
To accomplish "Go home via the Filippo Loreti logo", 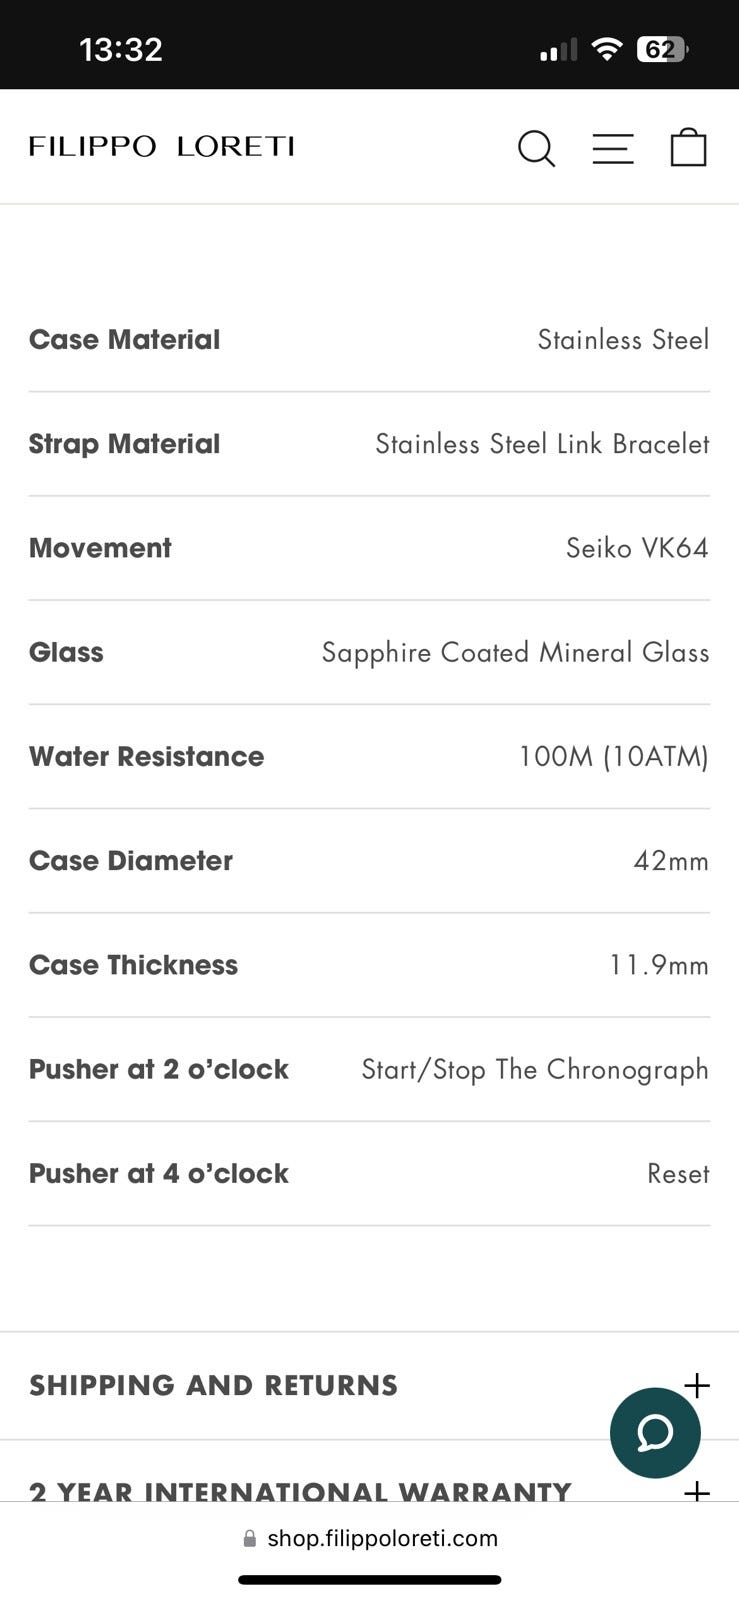I will click(x=161, y=147).
